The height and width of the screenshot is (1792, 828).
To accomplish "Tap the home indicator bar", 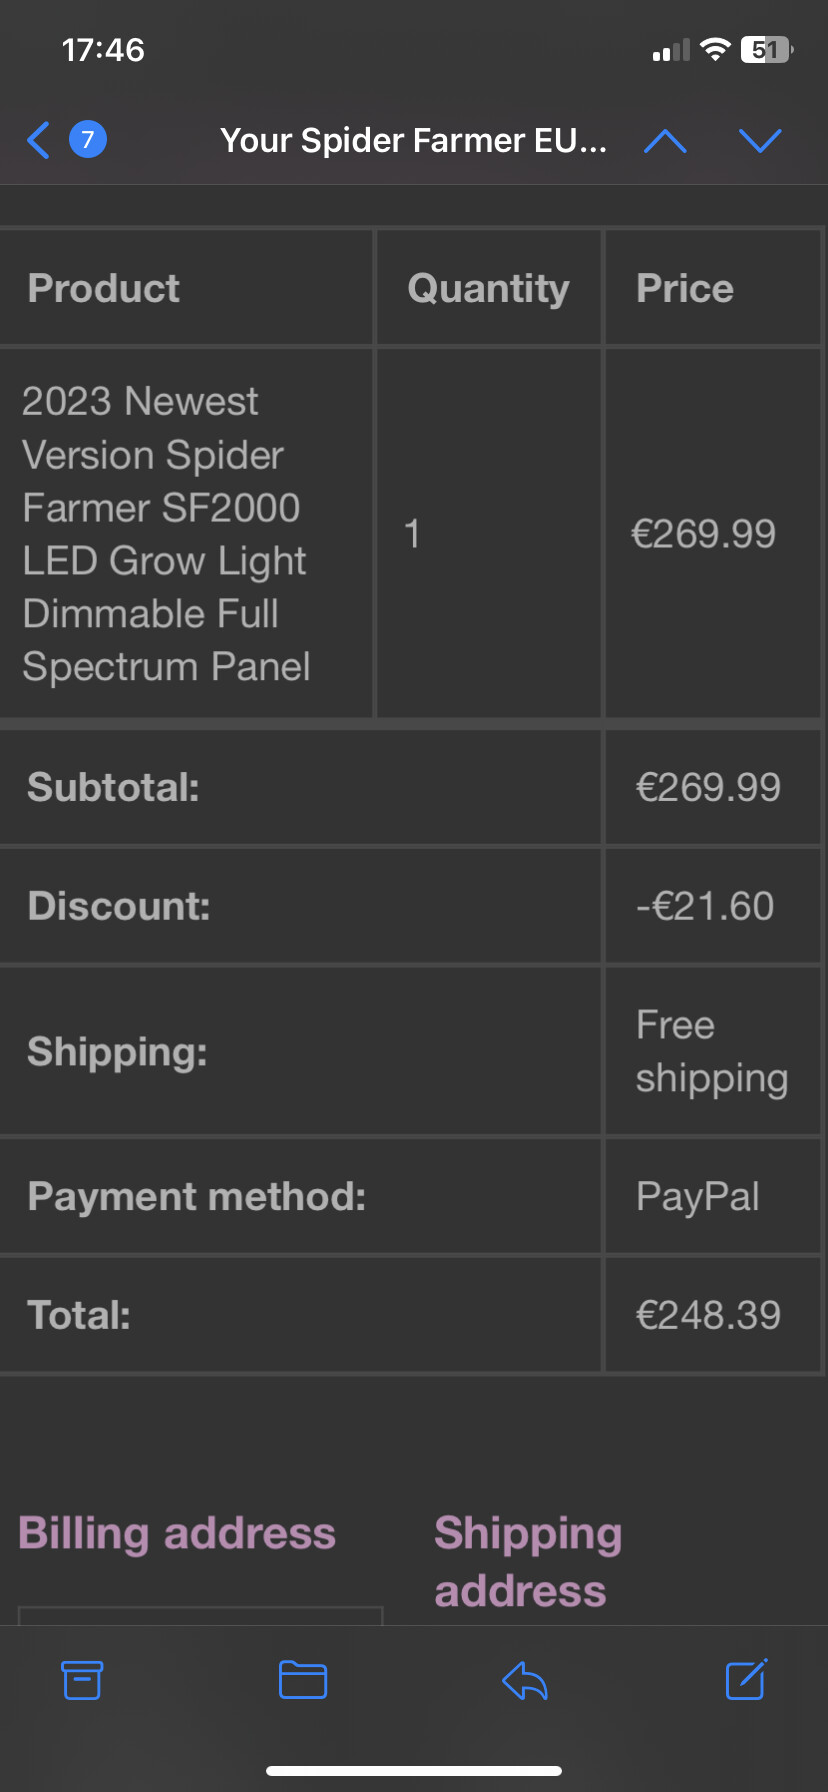I will click(x=414, y=1771).
